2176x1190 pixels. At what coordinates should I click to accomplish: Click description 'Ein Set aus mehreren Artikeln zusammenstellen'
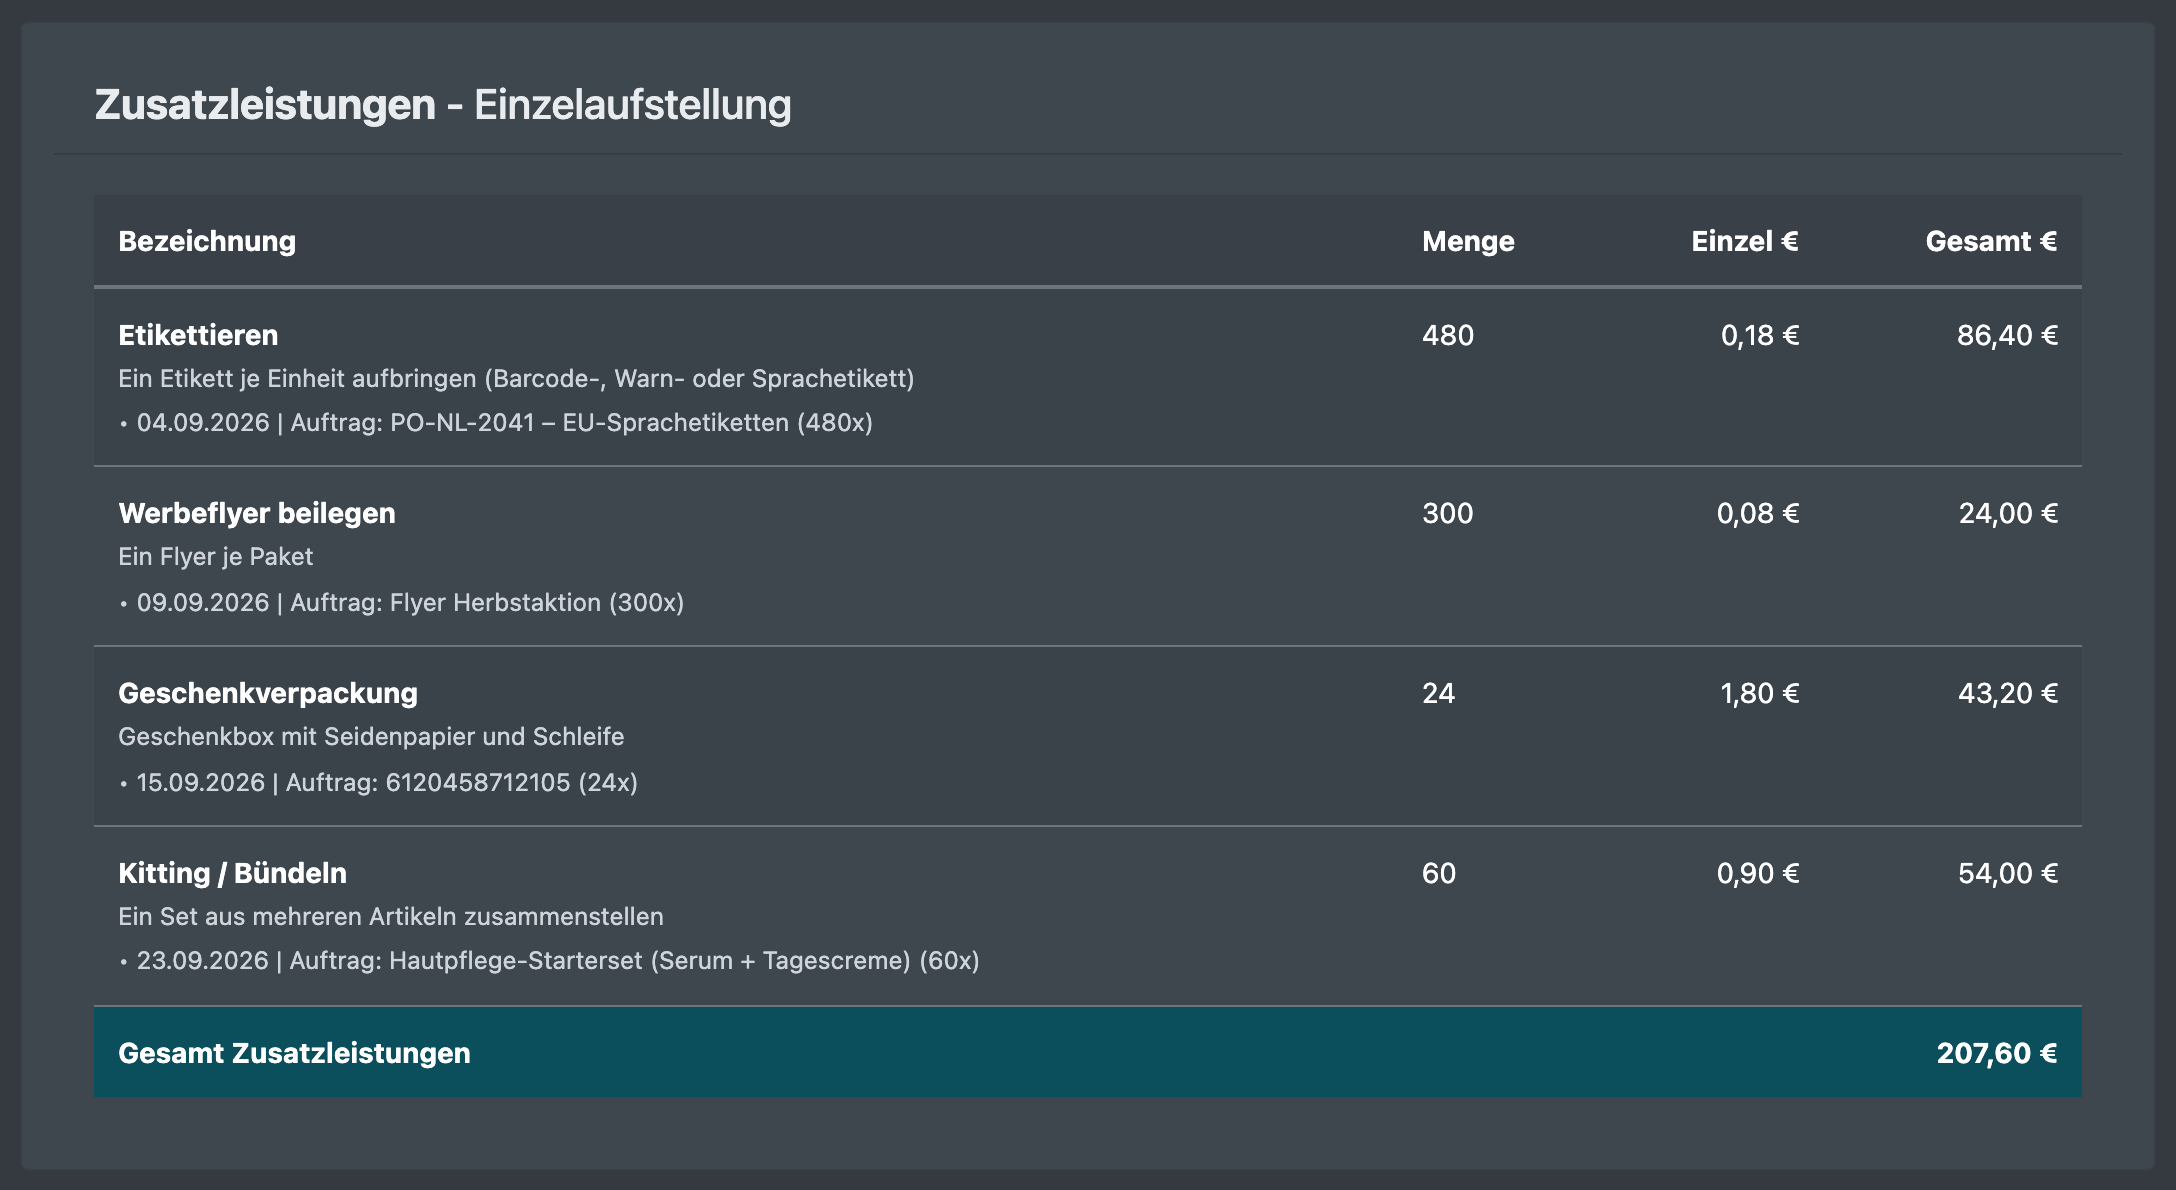391,917
